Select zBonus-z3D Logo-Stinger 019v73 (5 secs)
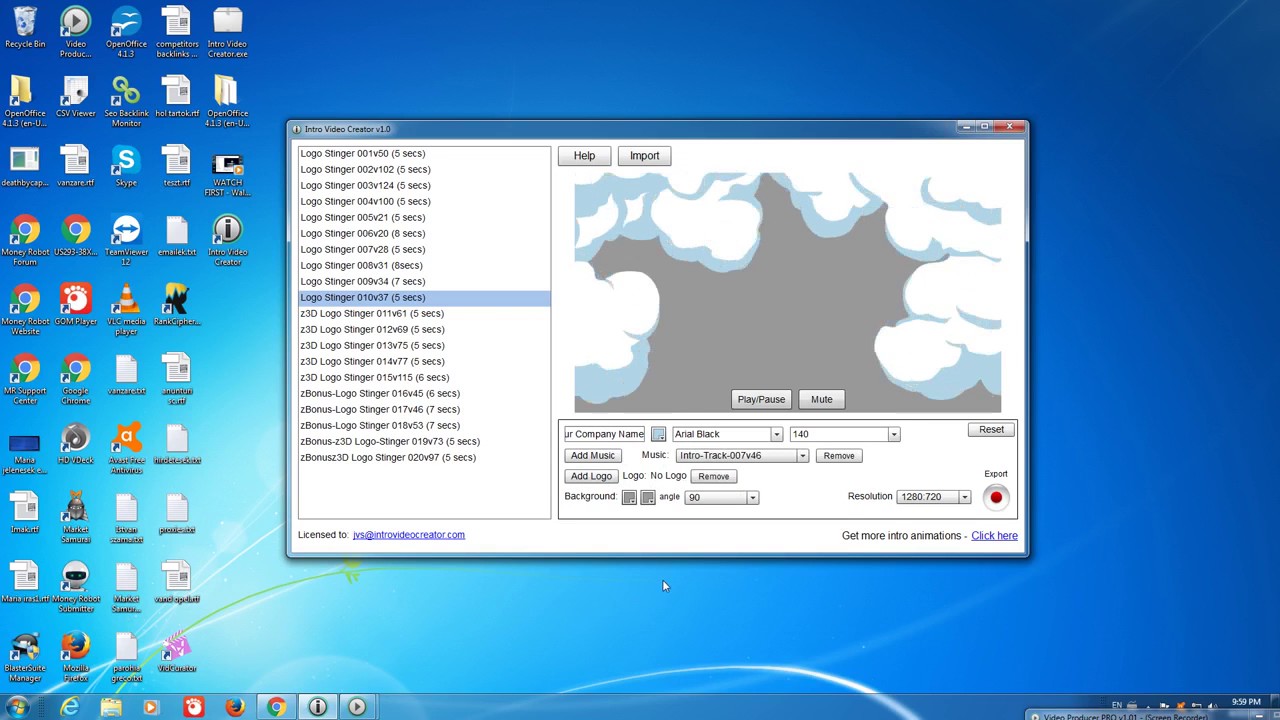Screen dimensions: 1280x720 (x=424, y=442)
